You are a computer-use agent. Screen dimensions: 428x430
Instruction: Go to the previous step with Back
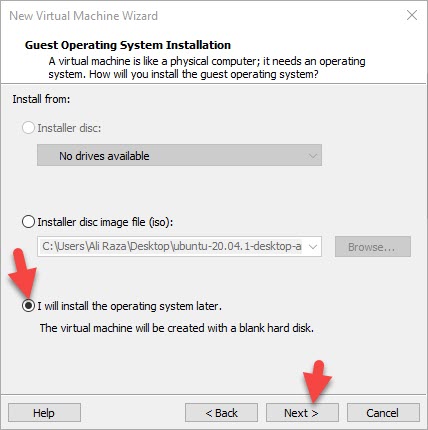tap(221, 413)
